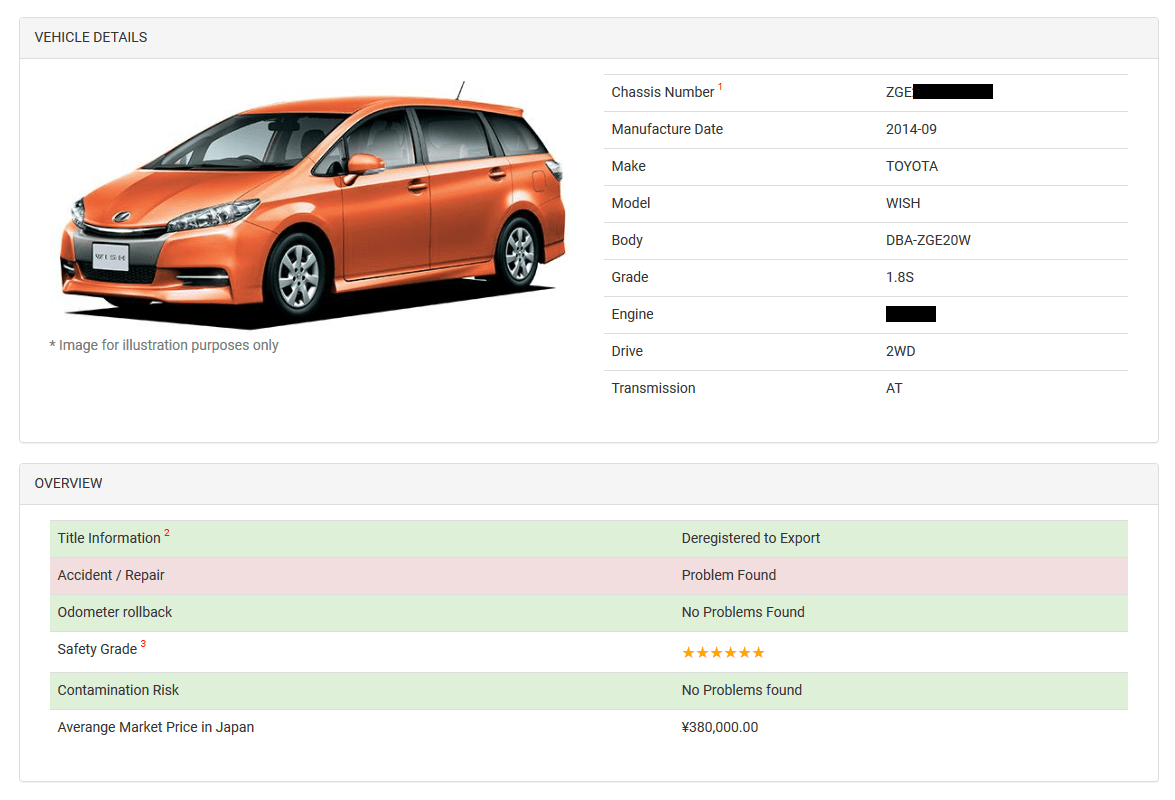Viewport: 1175px width, 800px height.
Task: Click the image illustration disclaimer text
Action: coord(164,345)
